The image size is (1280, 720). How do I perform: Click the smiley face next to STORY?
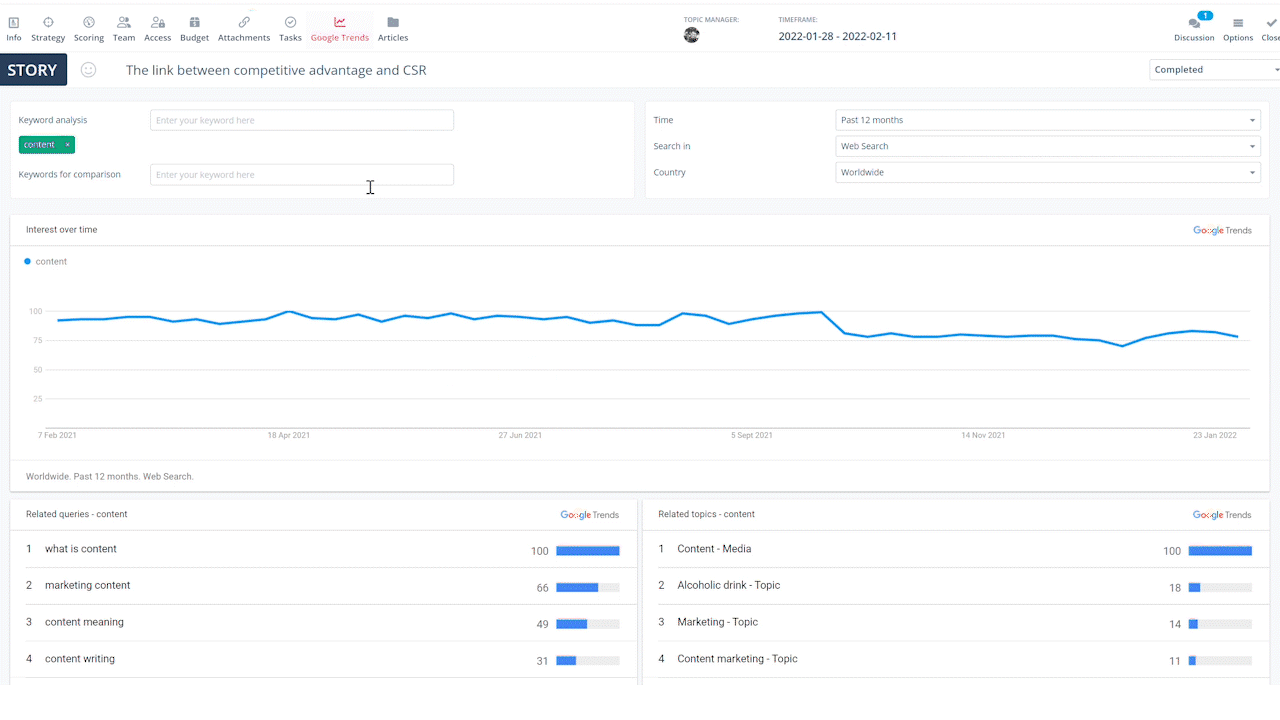tap(88, 70)
